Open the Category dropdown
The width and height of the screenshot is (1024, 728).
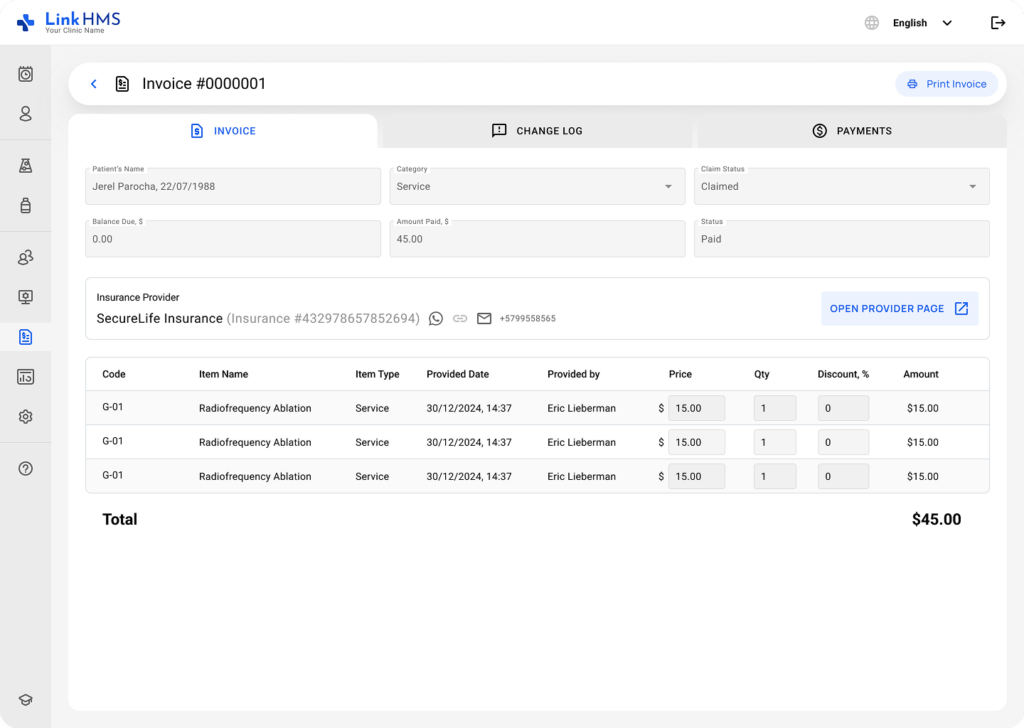click(537, 186)
